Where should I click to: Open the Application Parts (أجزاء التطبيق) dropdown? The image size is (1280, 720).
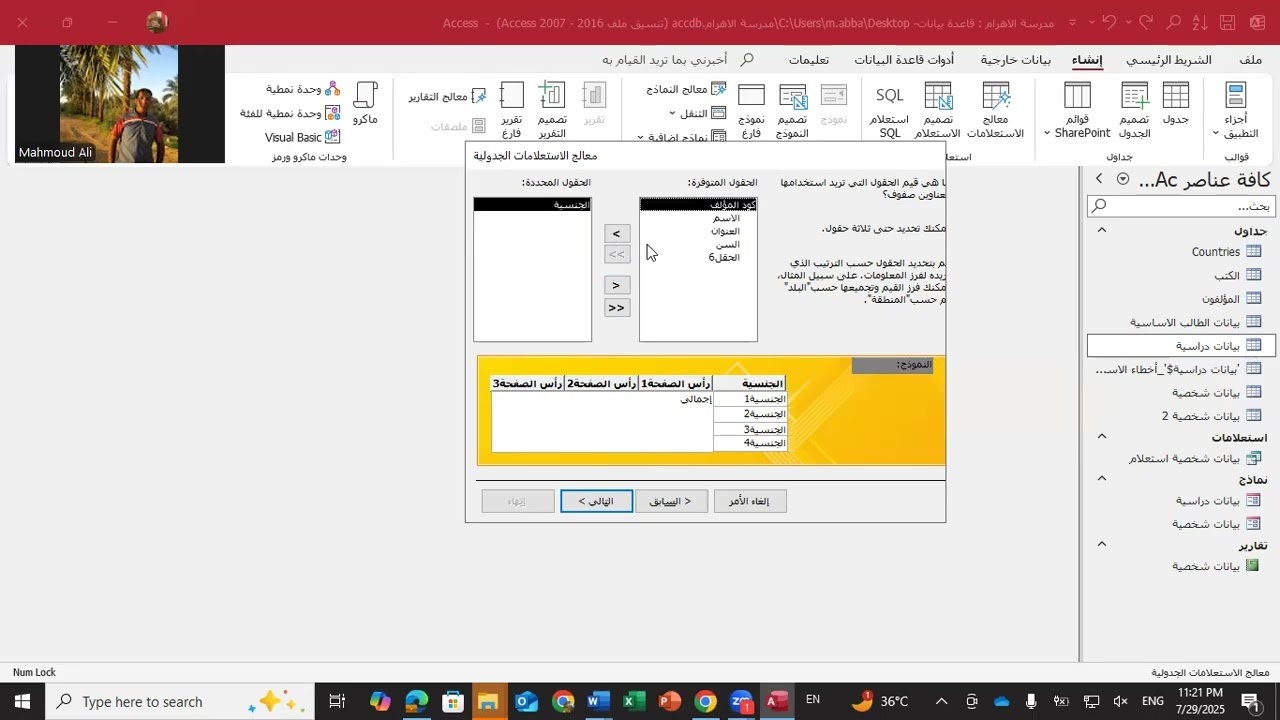pyautogui.click(x=1236, y=110)
